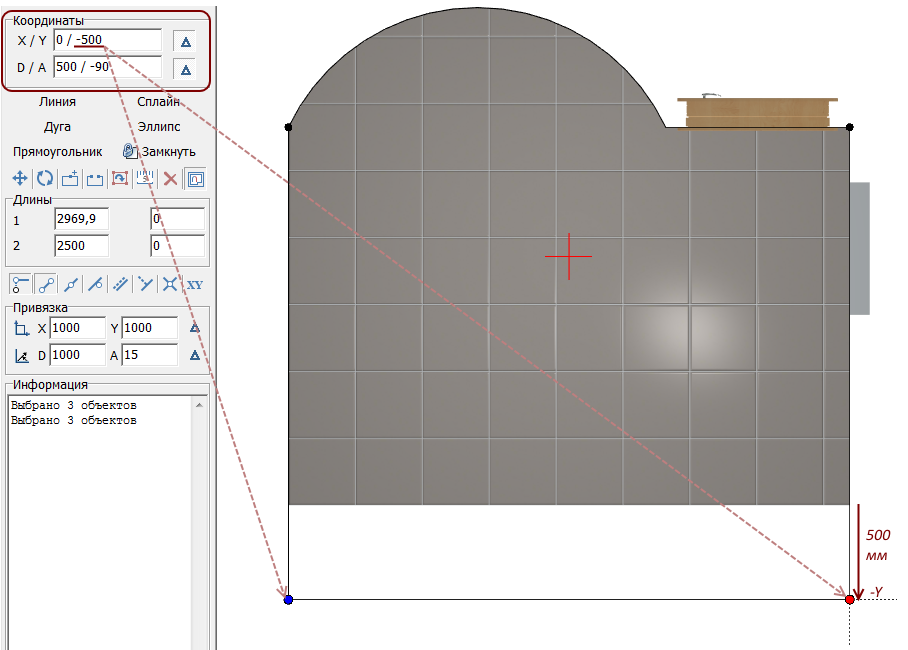This screenshot has width=908, height=650.
Task: Click the ruler measure icon
Action: 145,179
